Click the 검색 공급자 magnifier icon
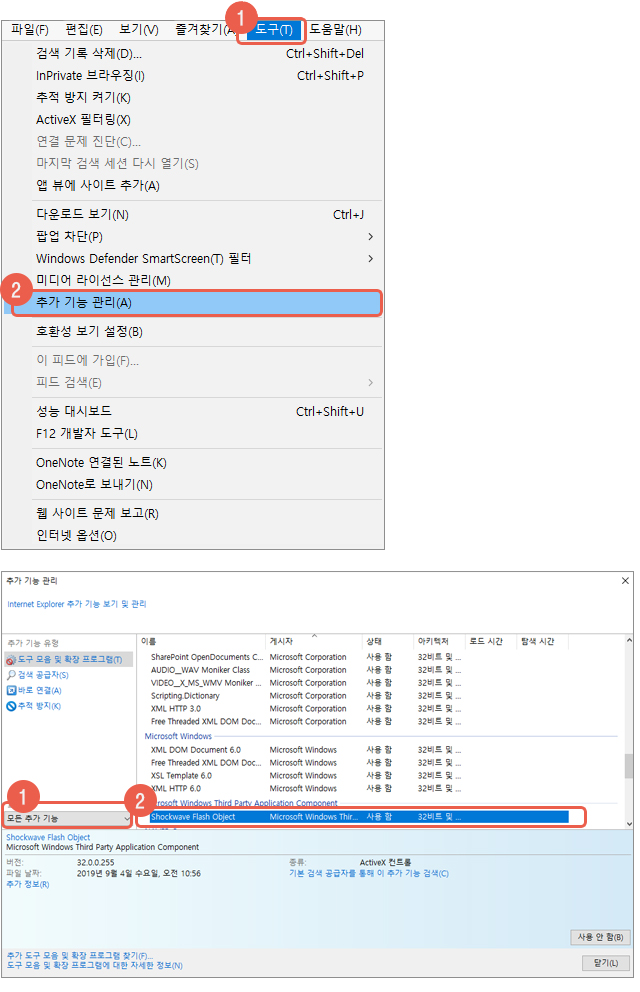 [x=11, y=675]
